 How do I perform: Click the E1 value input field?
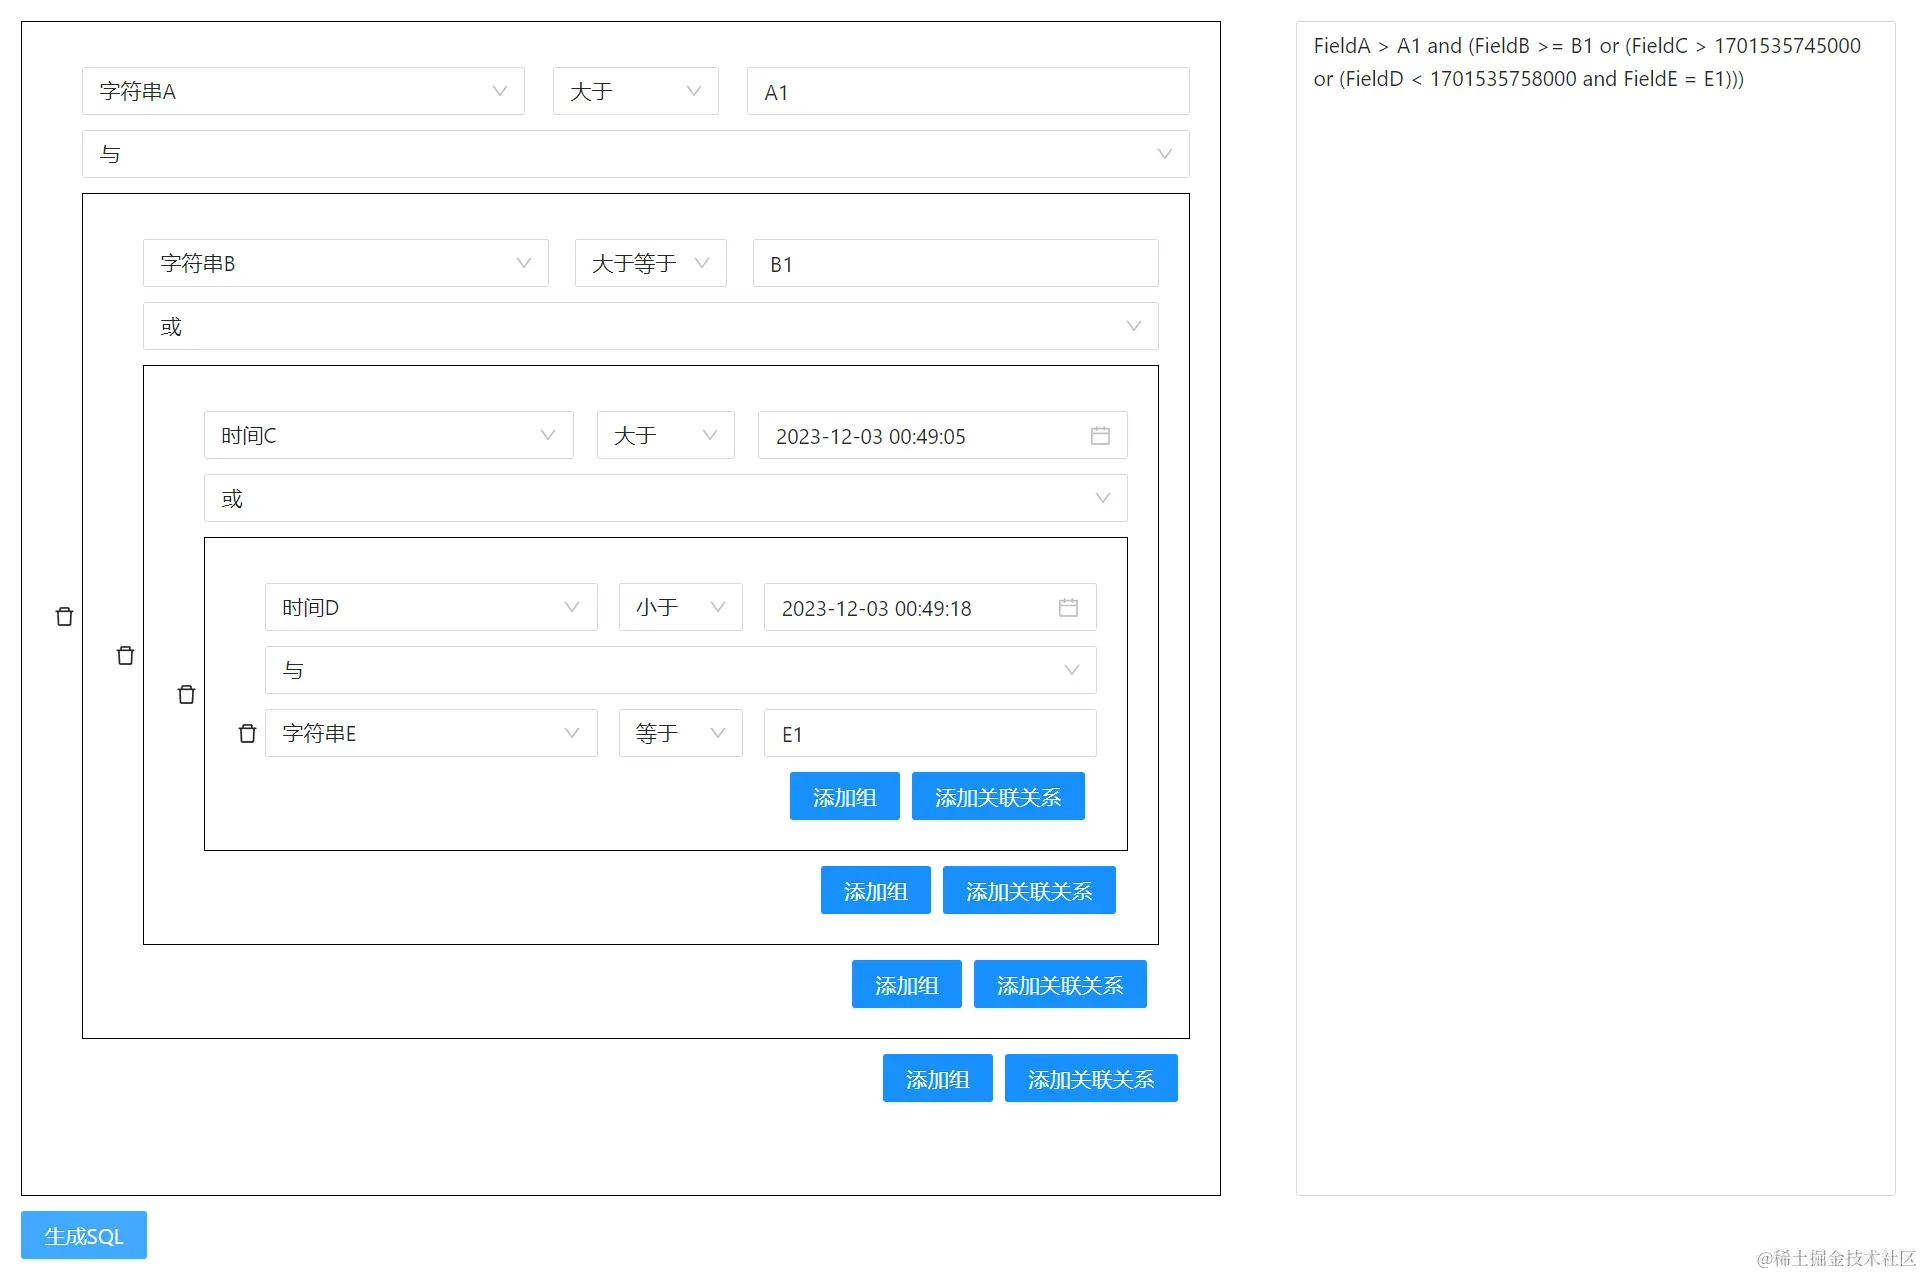coord(929,734)
